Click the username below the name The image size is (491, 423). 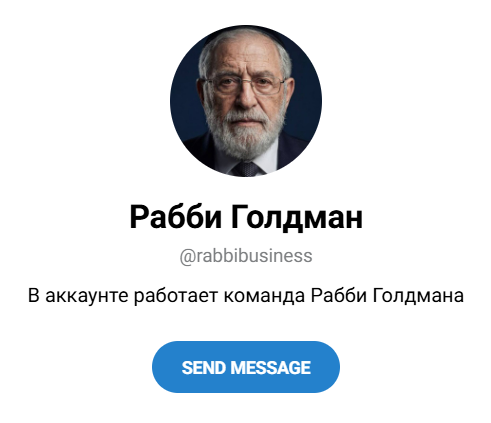coord(246,256)
